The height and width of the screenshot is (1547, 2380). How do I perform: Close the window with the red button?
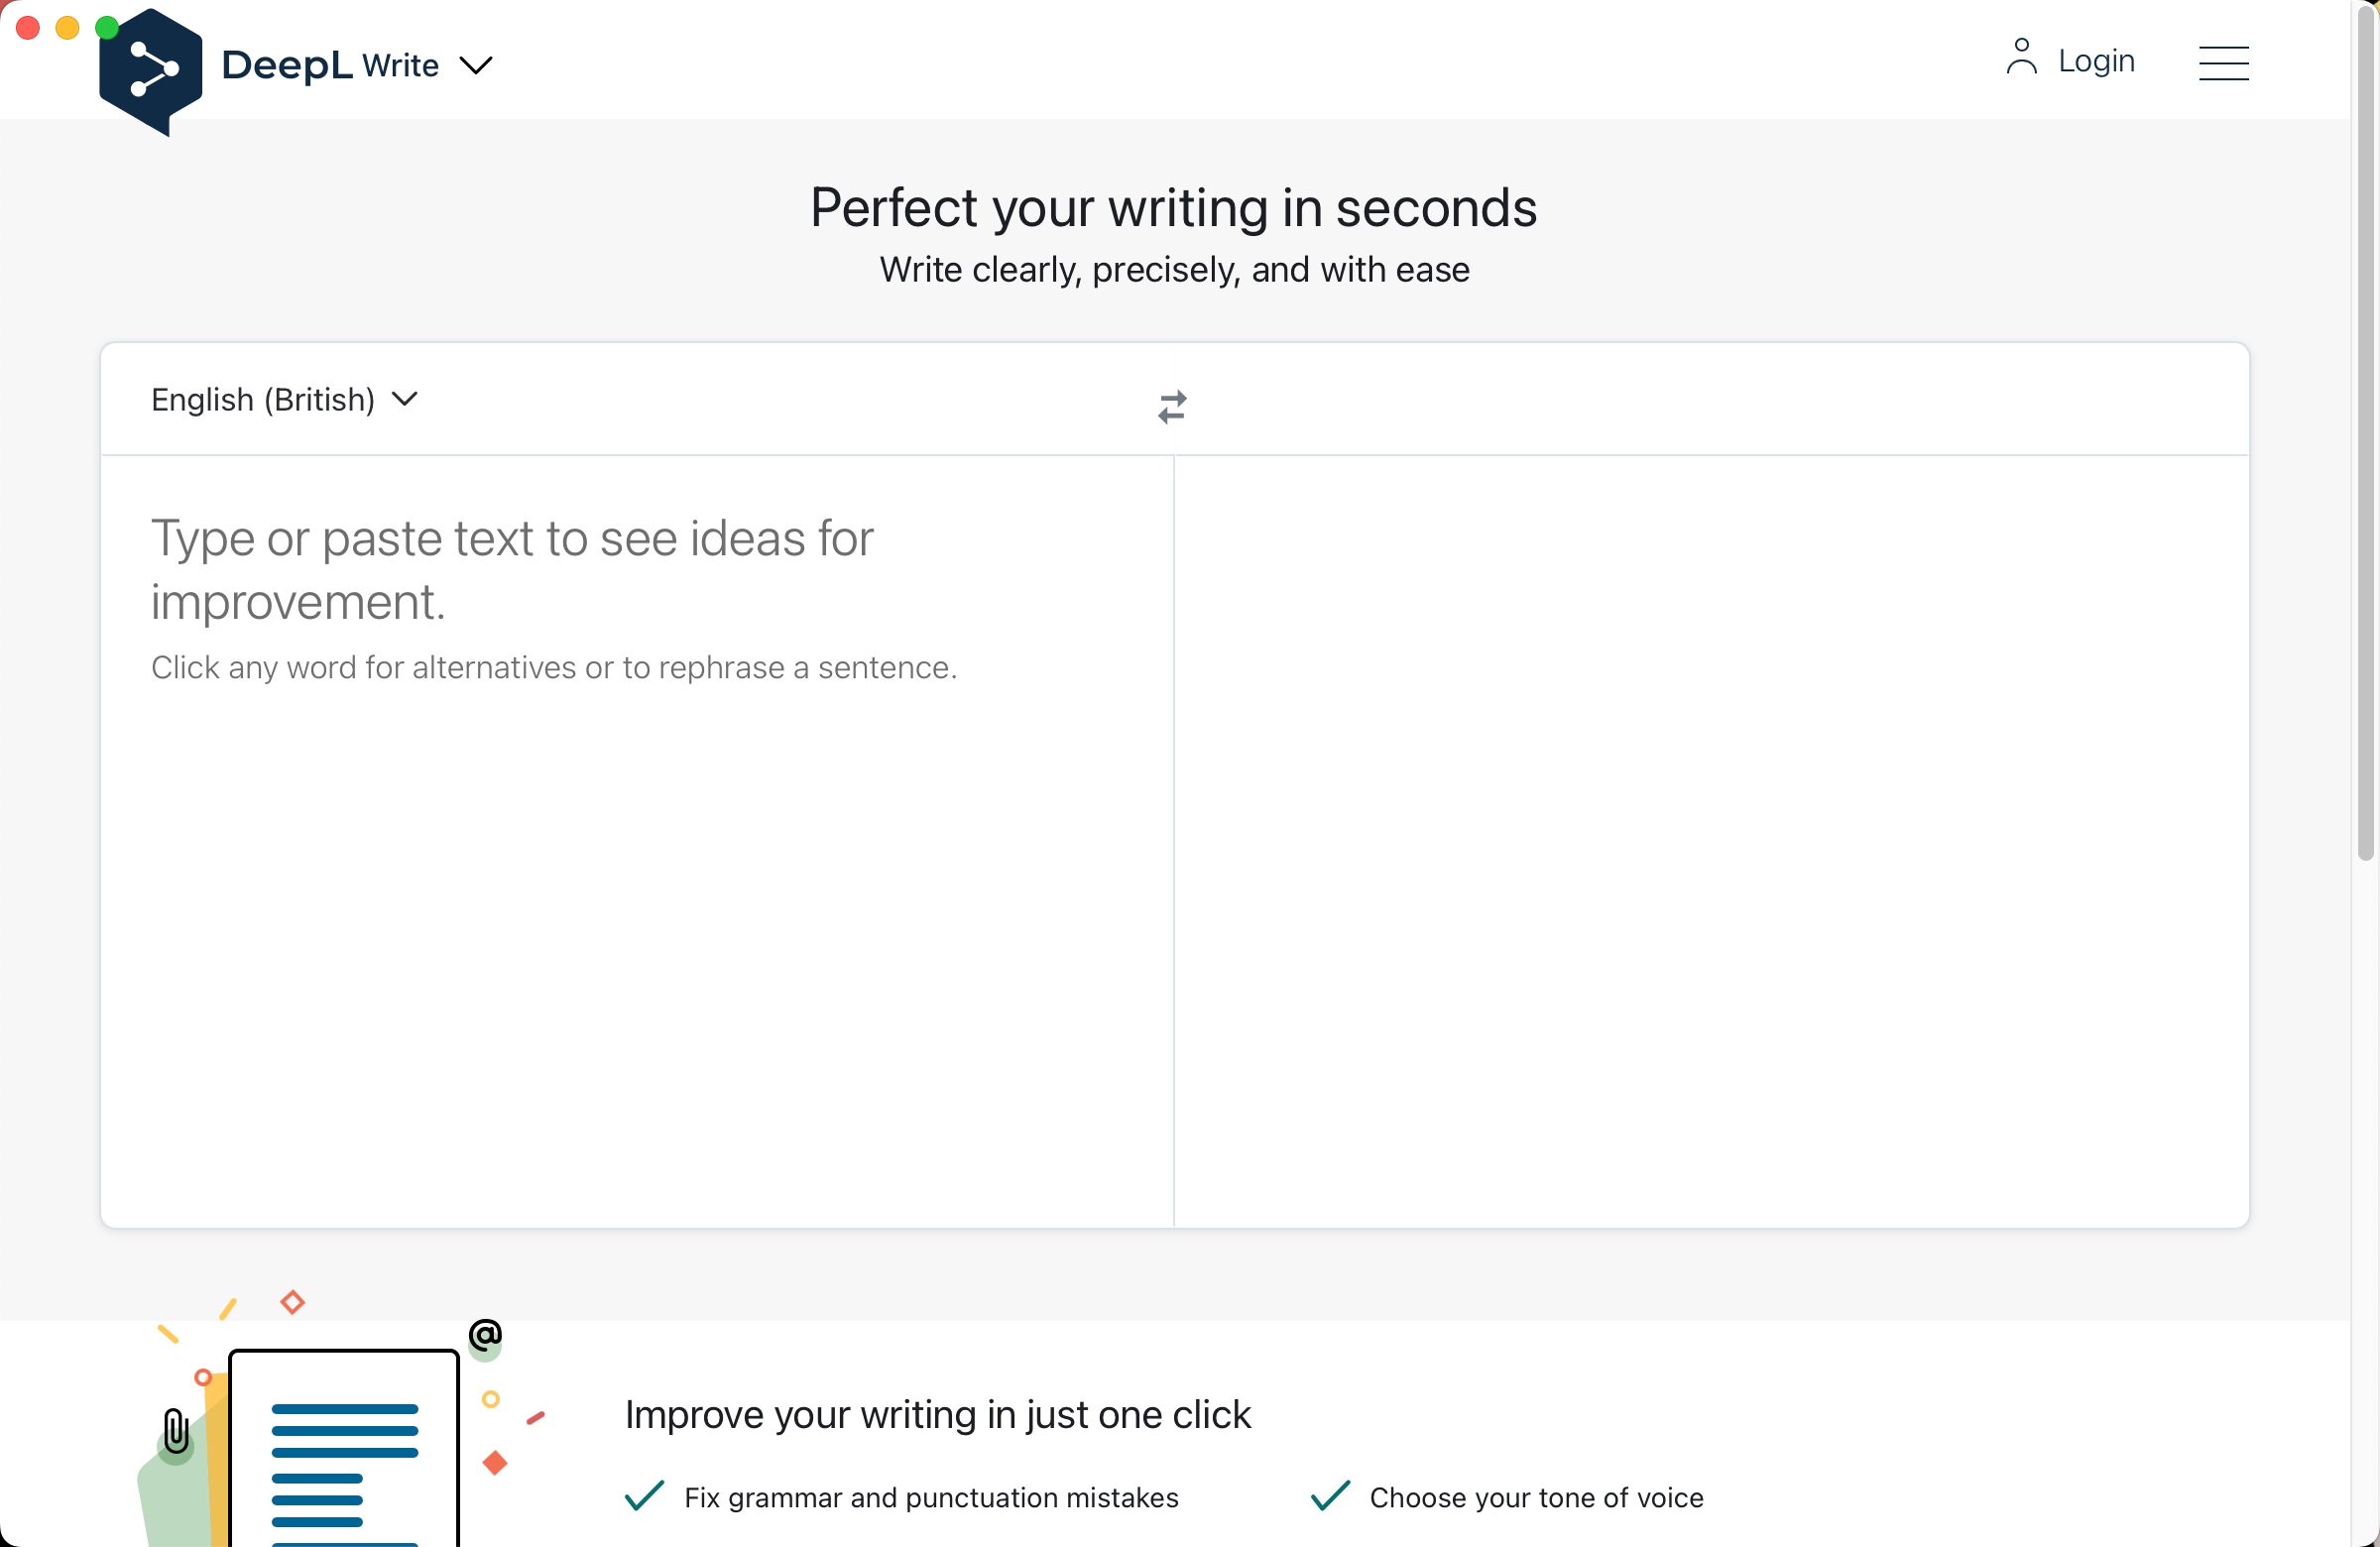coord(28,28)
